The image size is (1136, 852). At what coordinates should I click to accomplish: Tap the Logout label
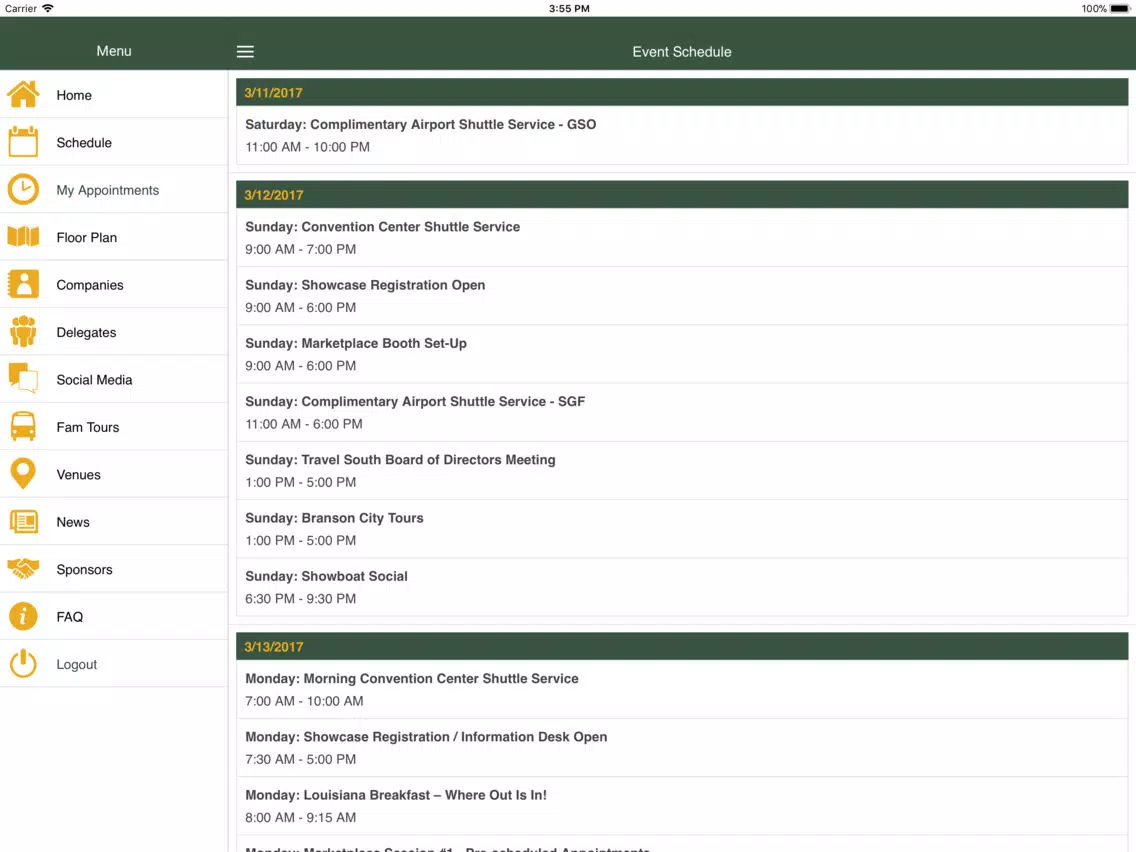76,664
